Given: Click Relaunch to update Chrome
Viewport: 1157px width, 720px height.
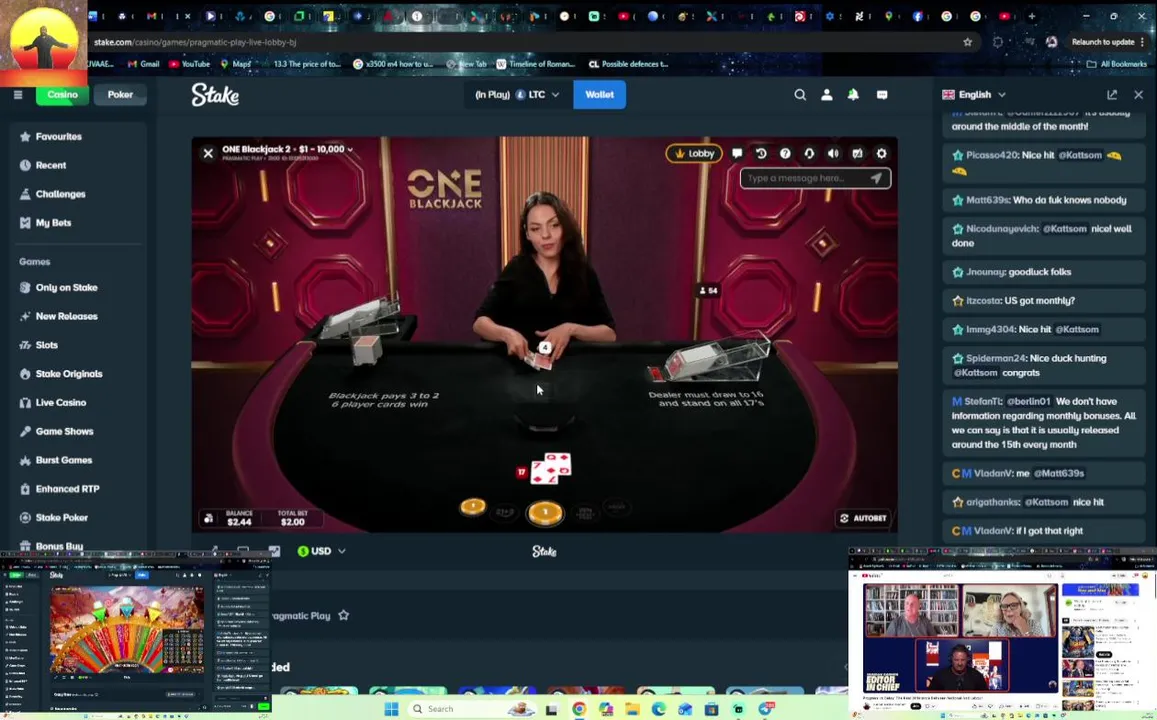Looking at the screenshot, I should point(1108,42).
